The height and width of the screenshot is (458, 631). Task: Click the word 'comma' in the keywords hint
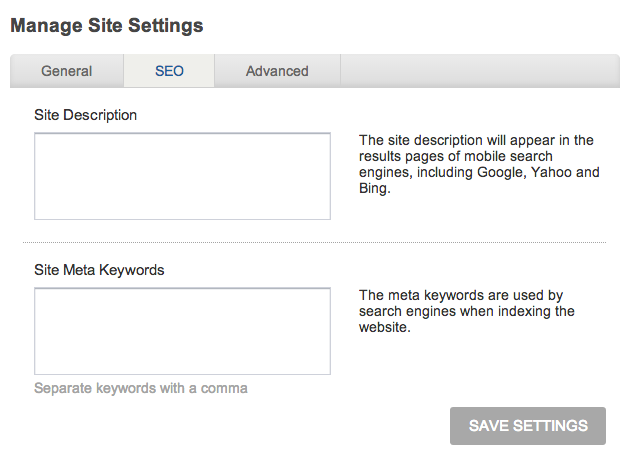[x=224, y=388]
